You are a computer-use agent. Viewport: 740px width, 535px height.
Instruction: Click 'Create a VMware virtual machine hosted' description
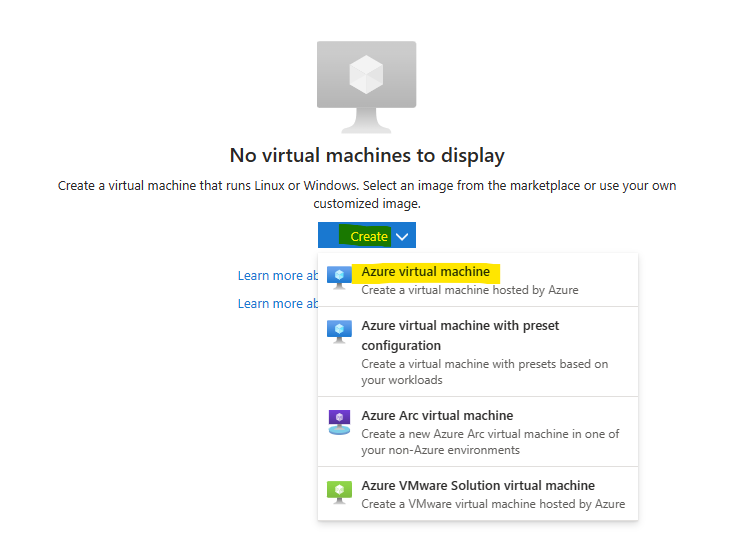point(493,504)
